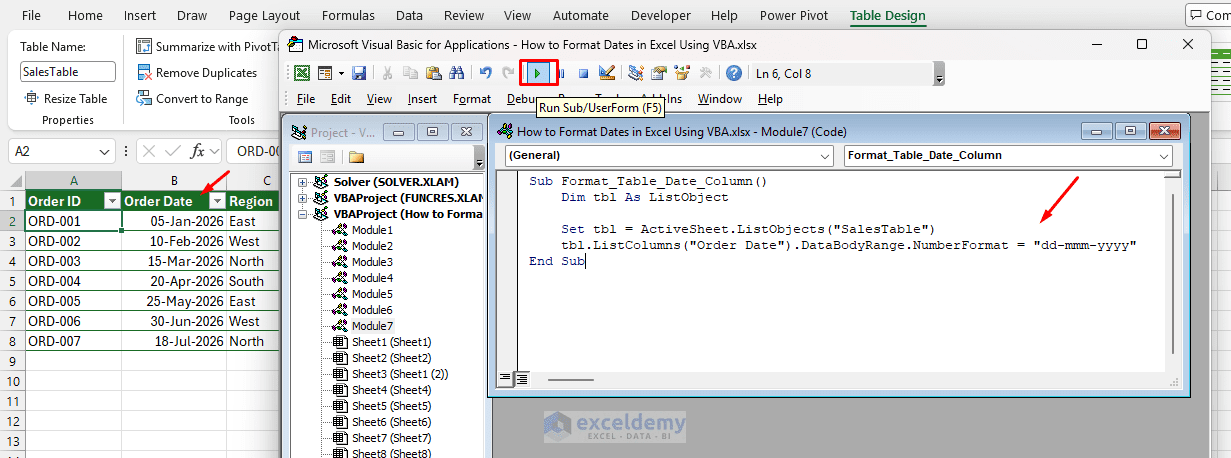Click Remove Duplicates in Tools group
This screenshot has height=458, width=1231.
click(x=197, y=73)
